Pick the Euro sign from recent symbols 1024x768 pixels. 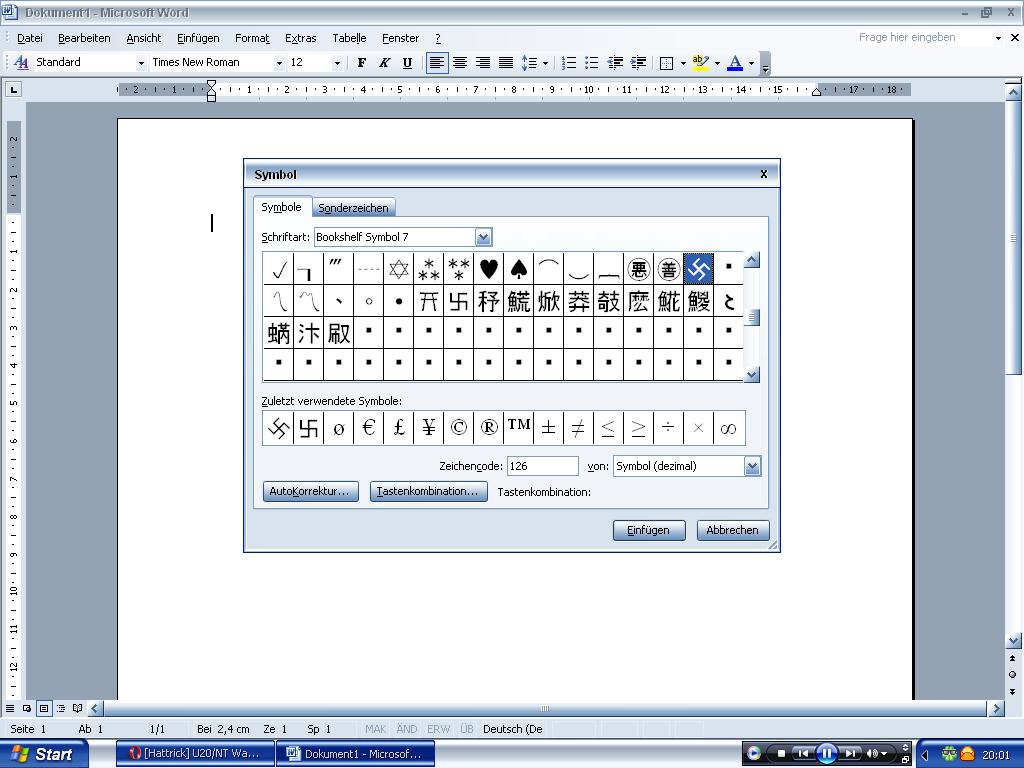(x=368, y=428)
